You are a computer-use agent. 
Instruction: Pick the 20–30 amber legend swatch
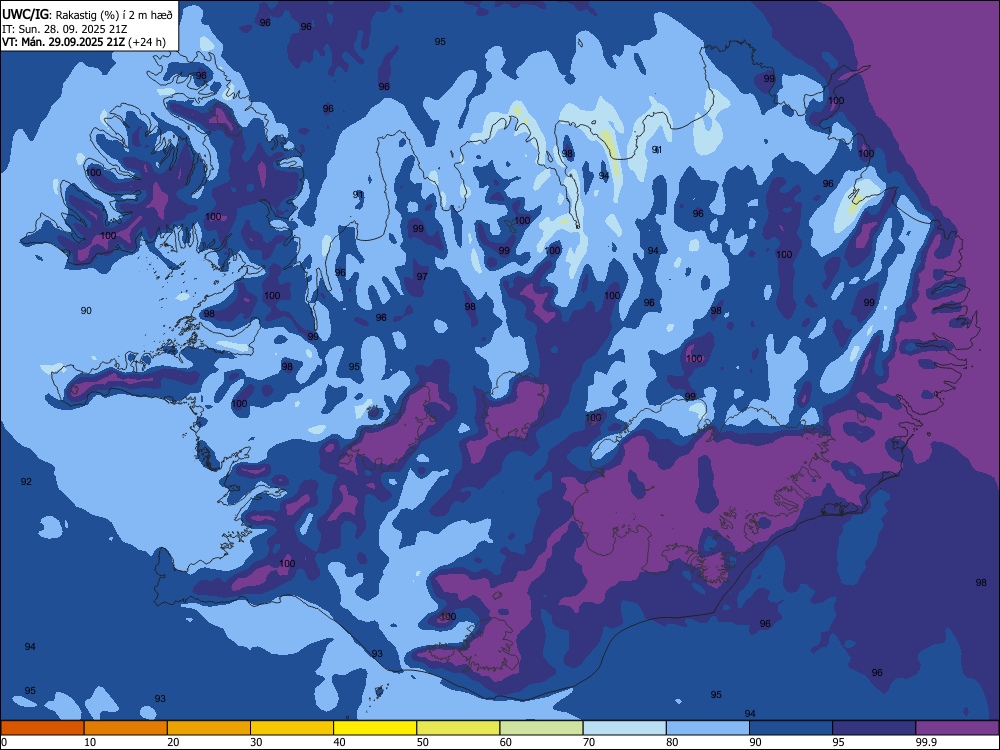pos(209,728)
